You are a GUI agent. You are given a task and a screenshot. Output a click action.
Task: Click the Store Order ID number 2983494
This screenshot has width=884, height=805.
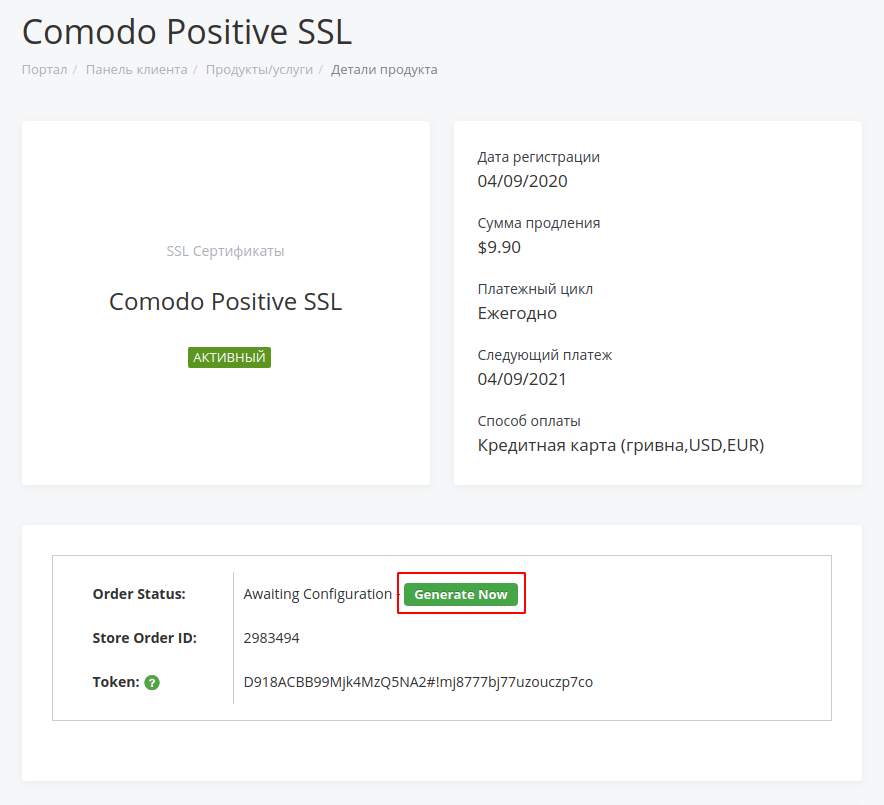point(271,638)
